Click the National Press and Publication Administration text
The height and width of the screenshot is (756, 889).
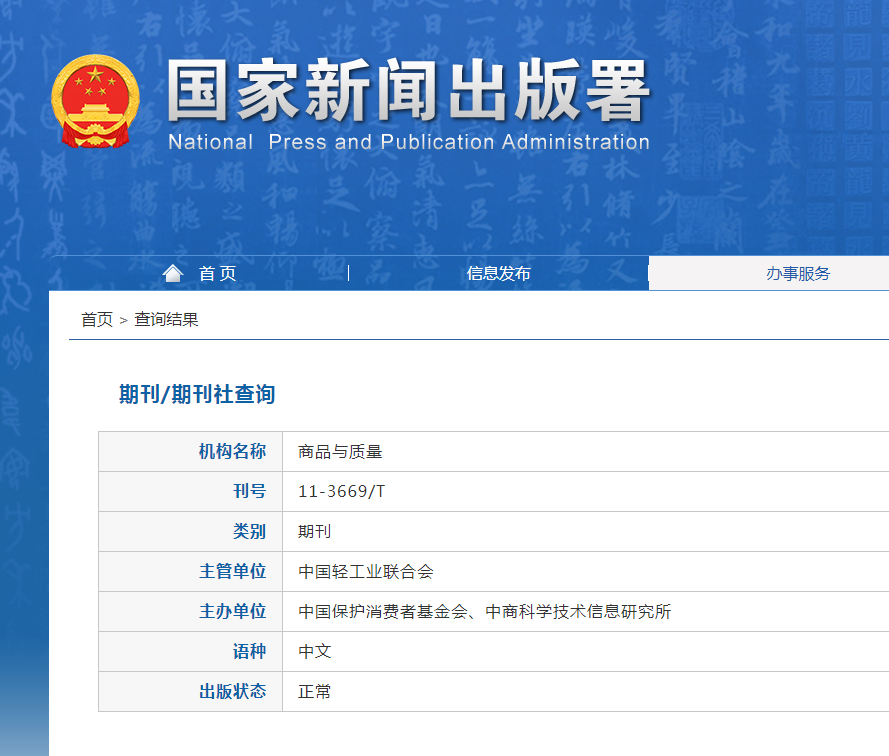point(408,142)
